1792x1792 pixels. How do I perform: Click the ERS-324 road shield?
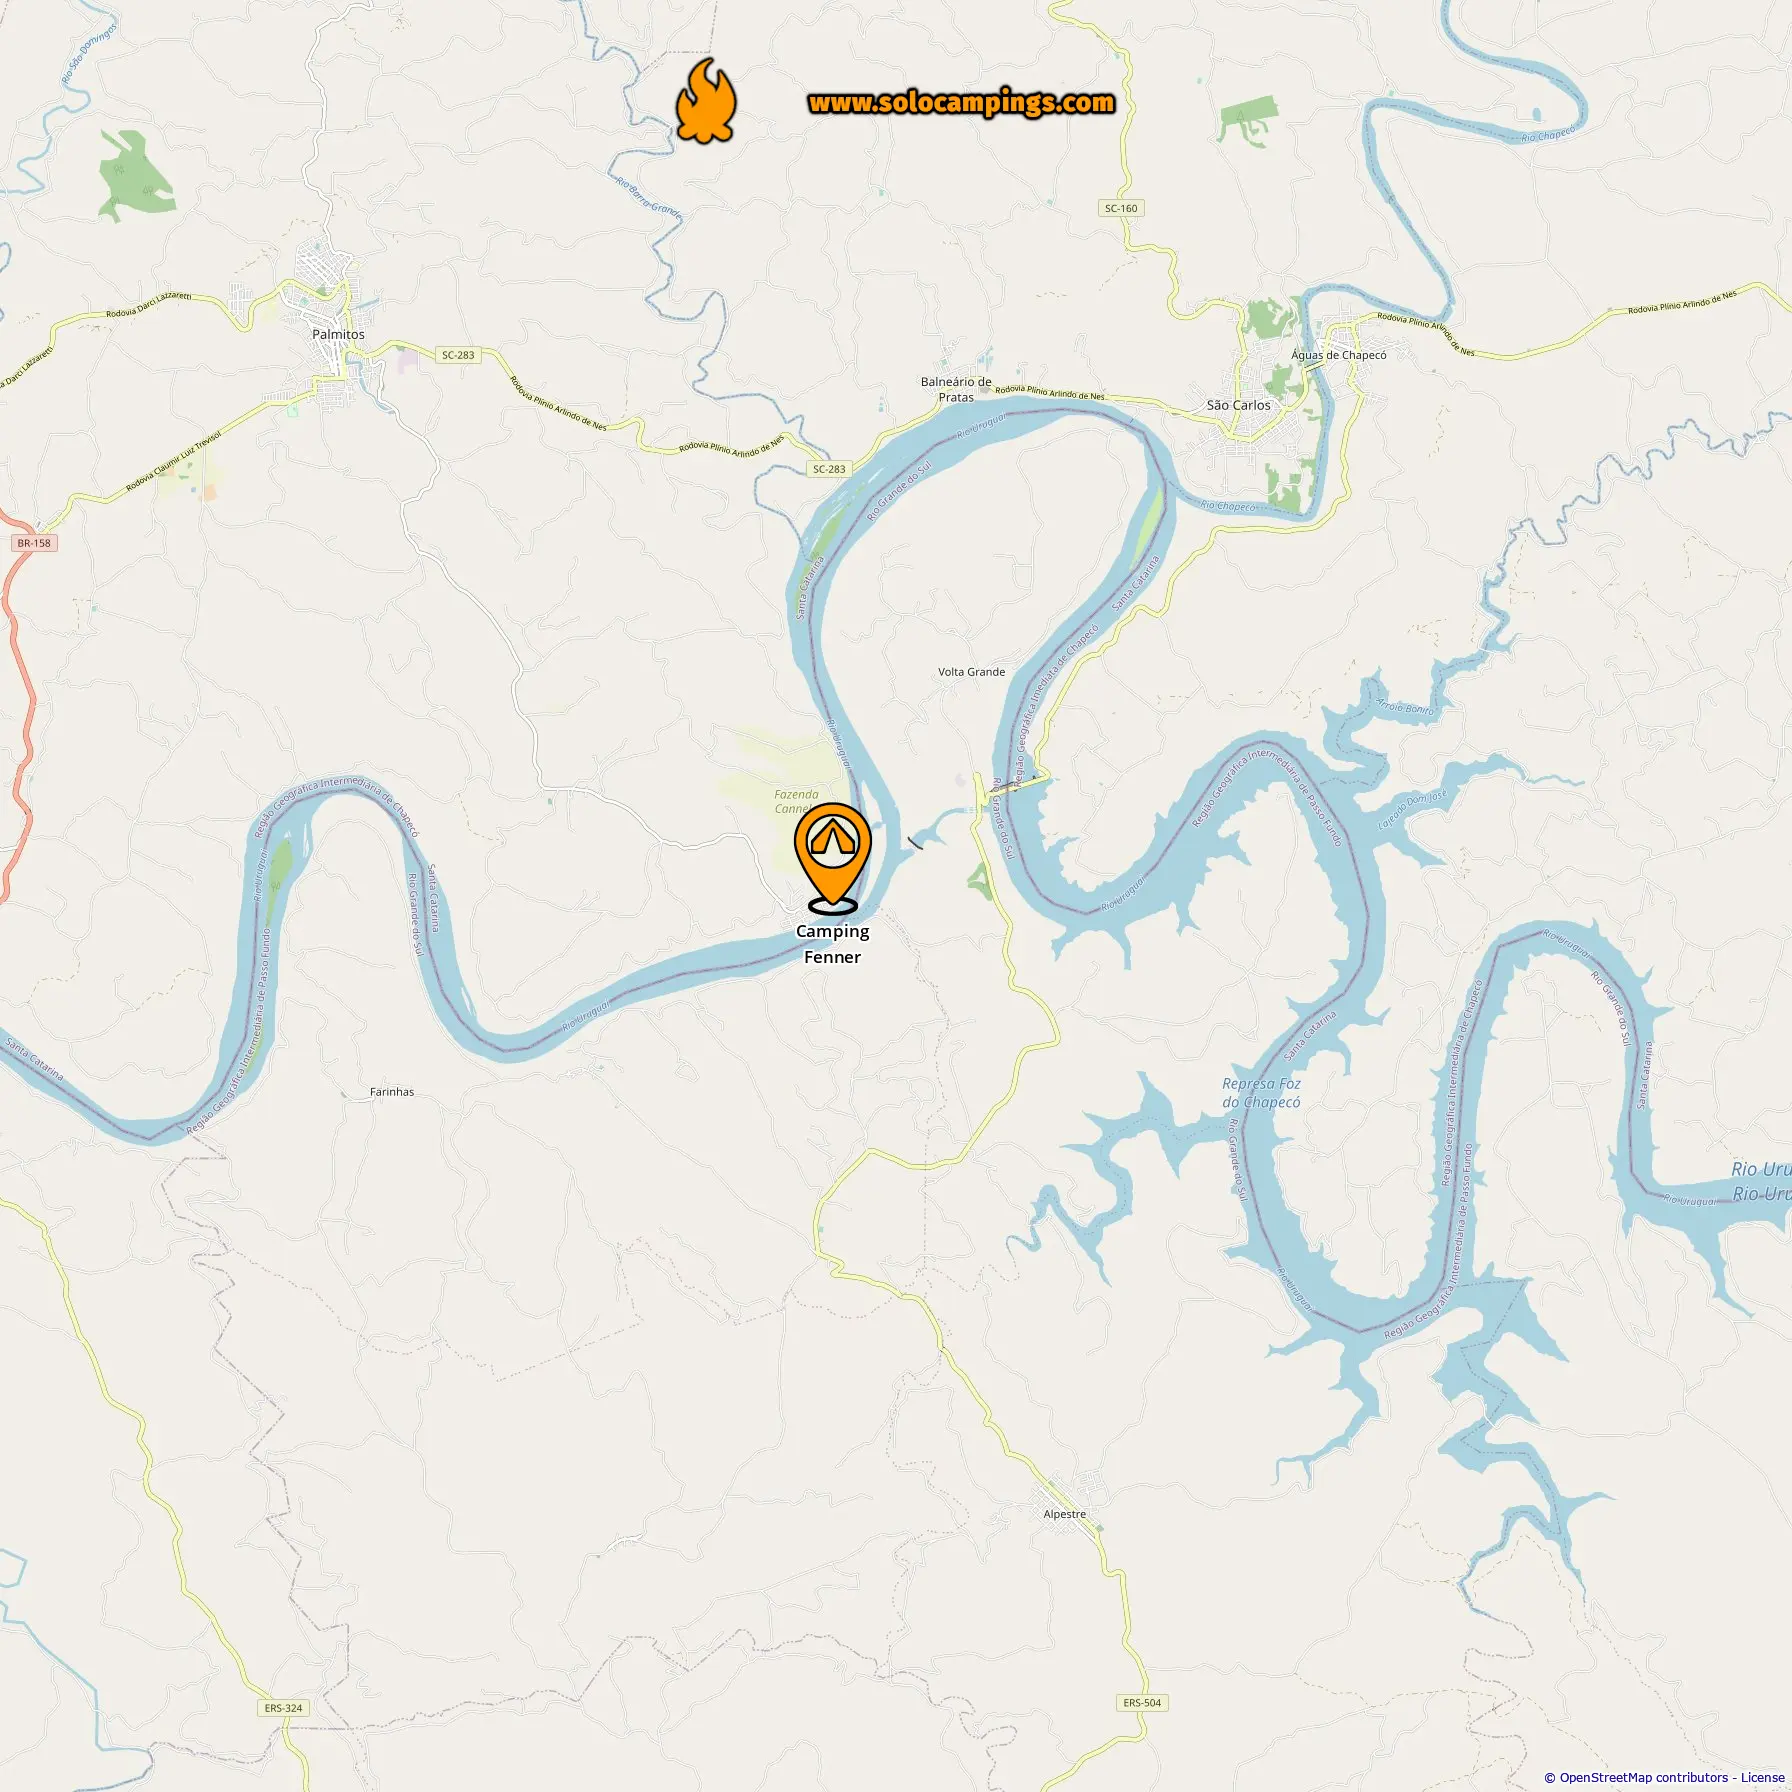click(283, 1708)
